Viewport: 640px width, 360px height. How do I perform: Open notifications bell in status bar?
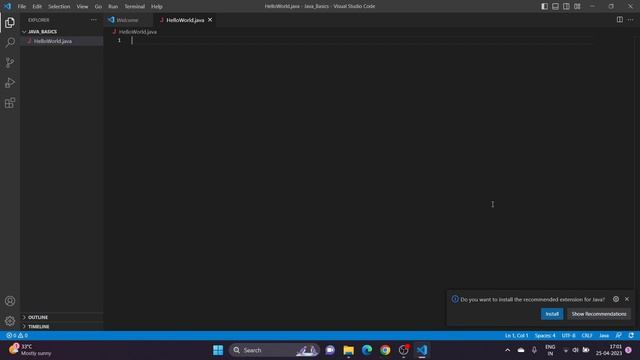point(631,335)
